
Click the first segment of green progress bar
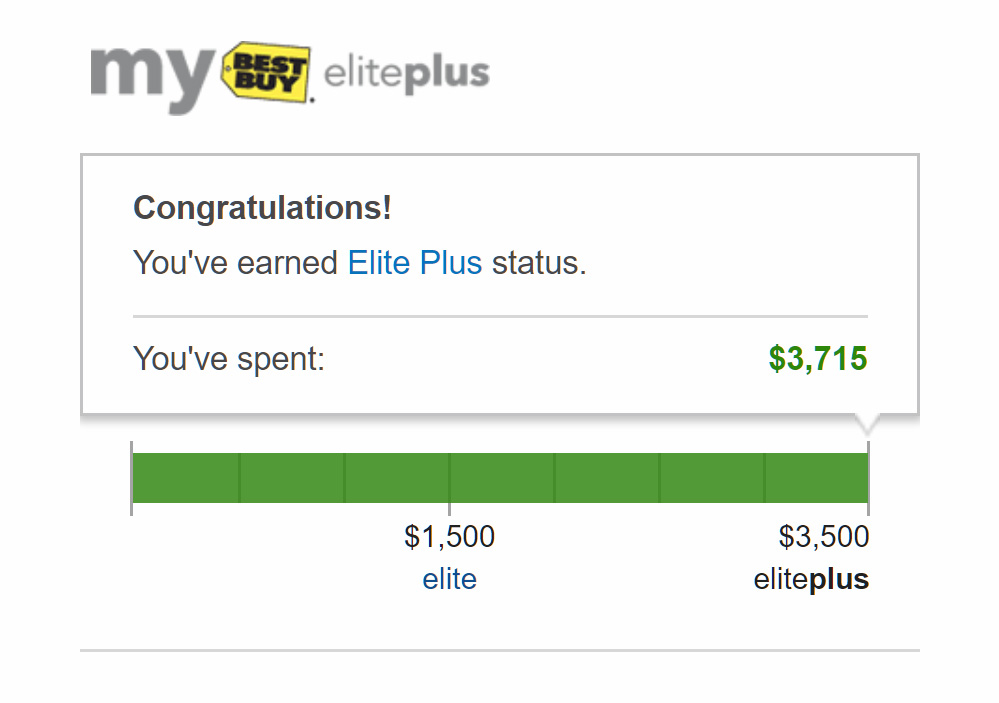coord(186,478)
